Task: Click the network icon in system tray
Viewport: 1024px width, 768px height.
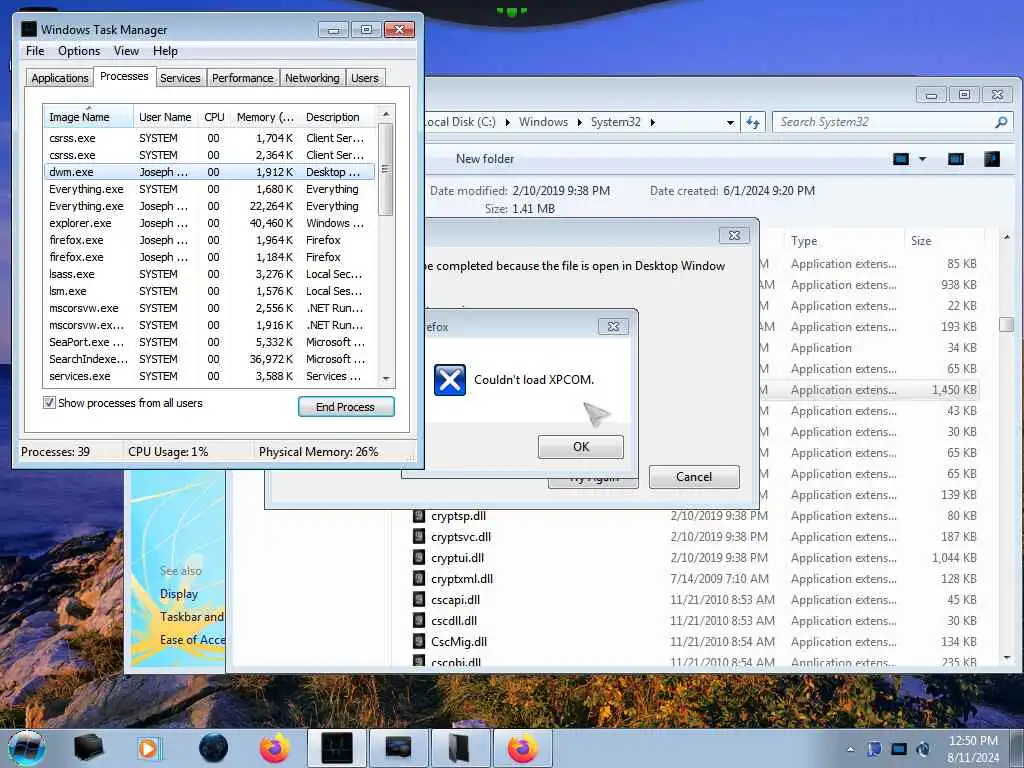Action: (899, 749)
